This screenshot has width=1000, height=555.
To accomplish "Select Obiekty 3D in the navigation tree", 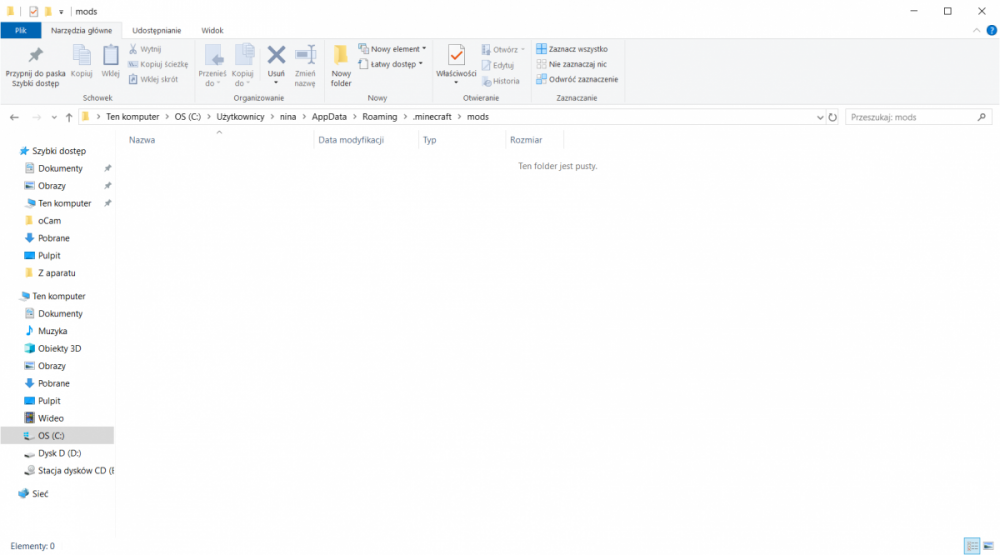I will click(x=59, y=348).
